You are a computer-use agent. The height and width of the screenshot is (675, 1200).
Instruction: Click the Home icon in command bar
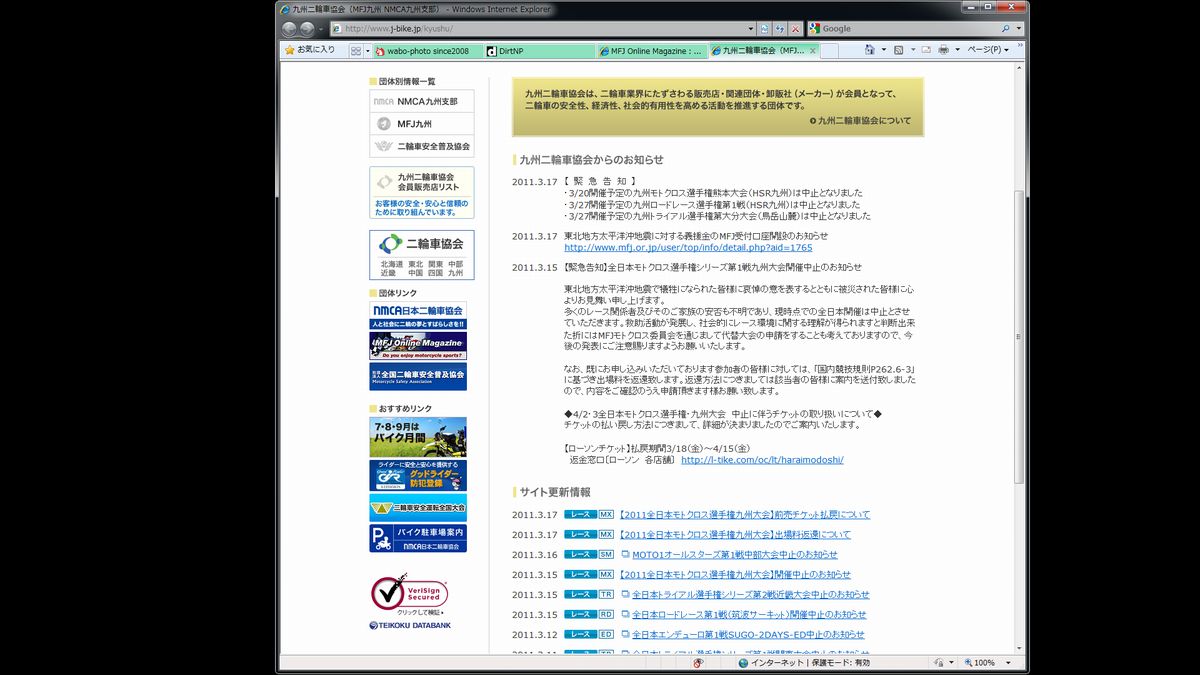(870, 49)
